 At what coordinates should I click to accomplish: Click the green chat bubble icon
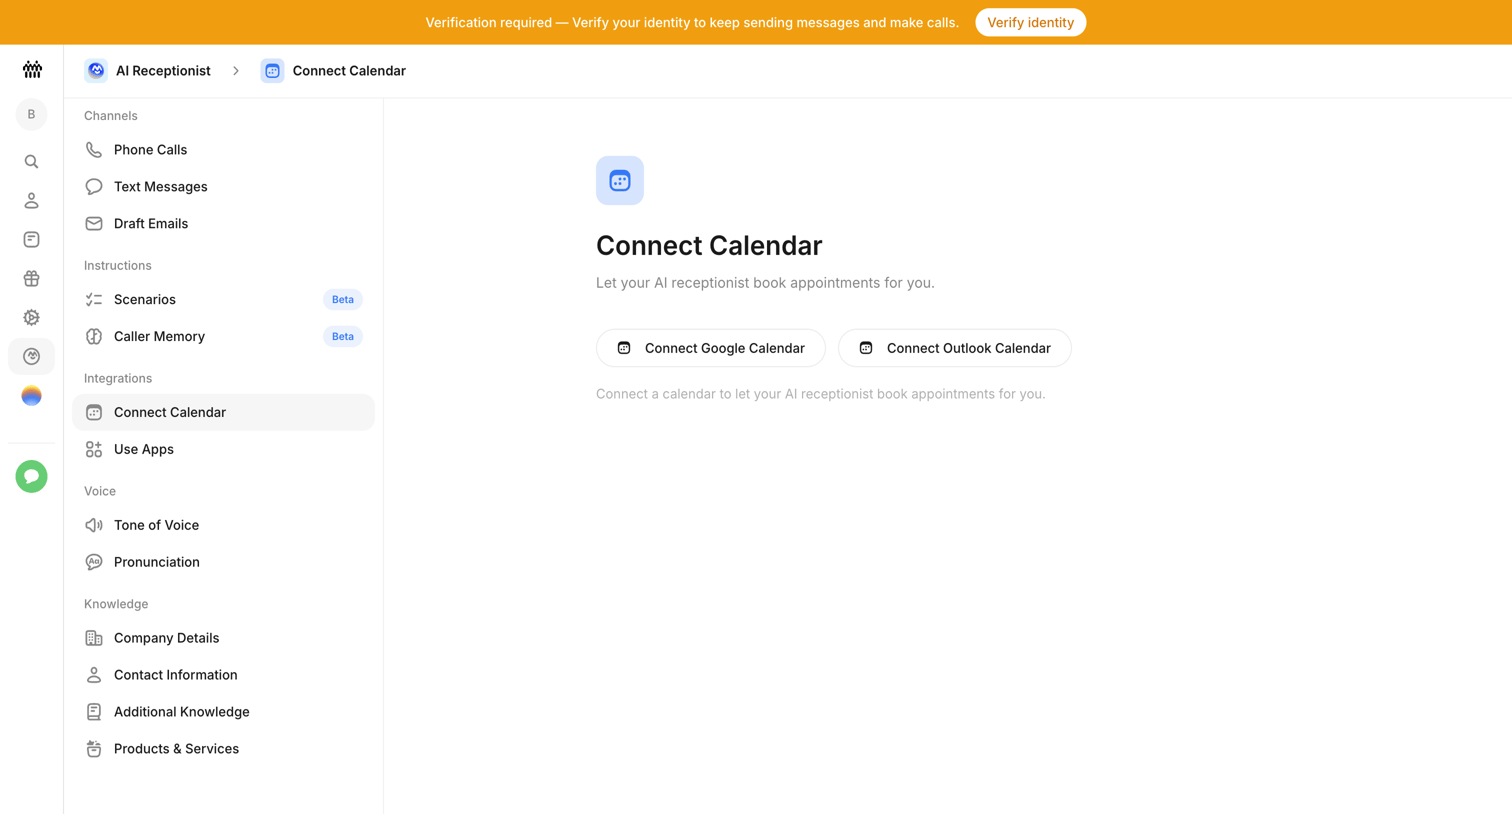[32, 476]
